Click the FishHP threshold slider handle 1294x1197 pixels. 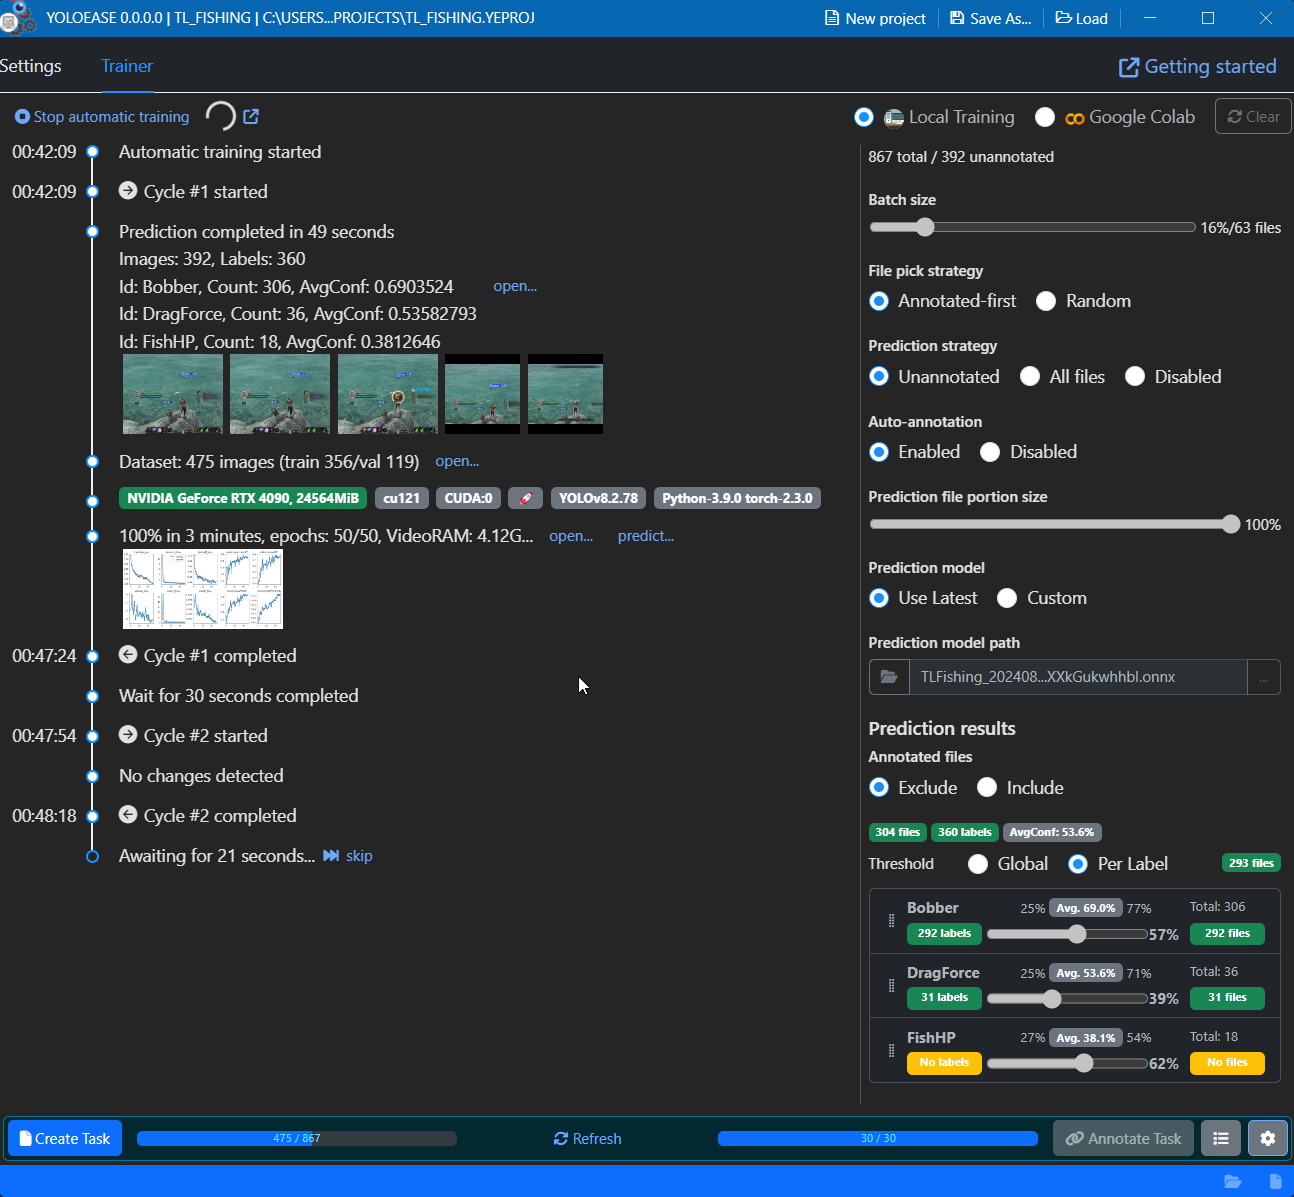click(1084, 1064)
